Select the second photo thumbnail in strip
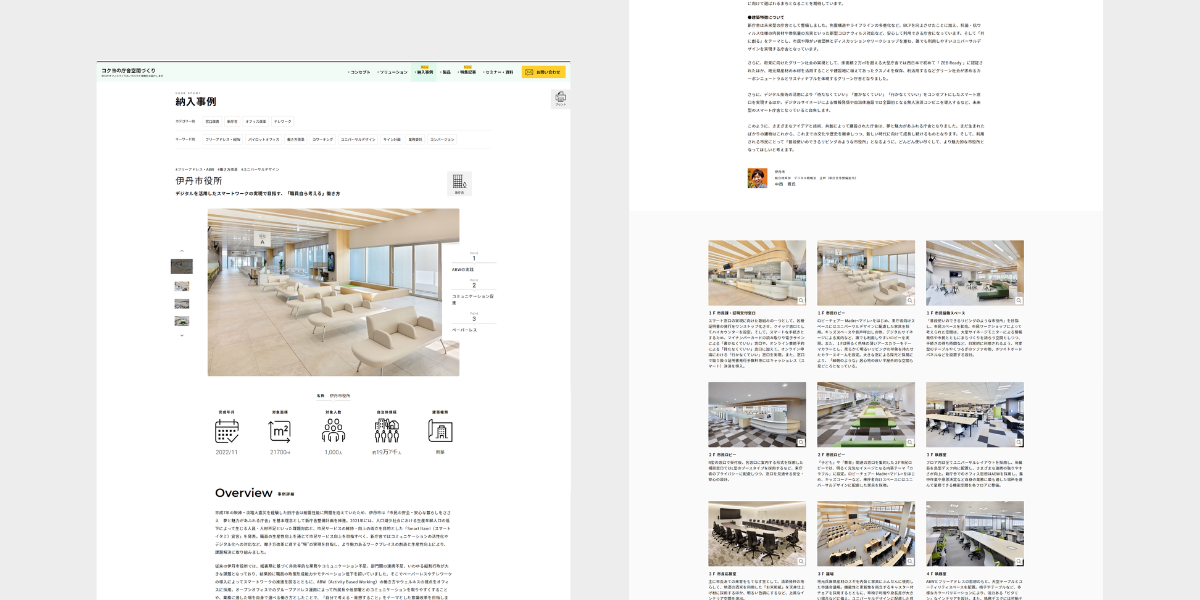The image size is (1200, 600). coord(182,286)
